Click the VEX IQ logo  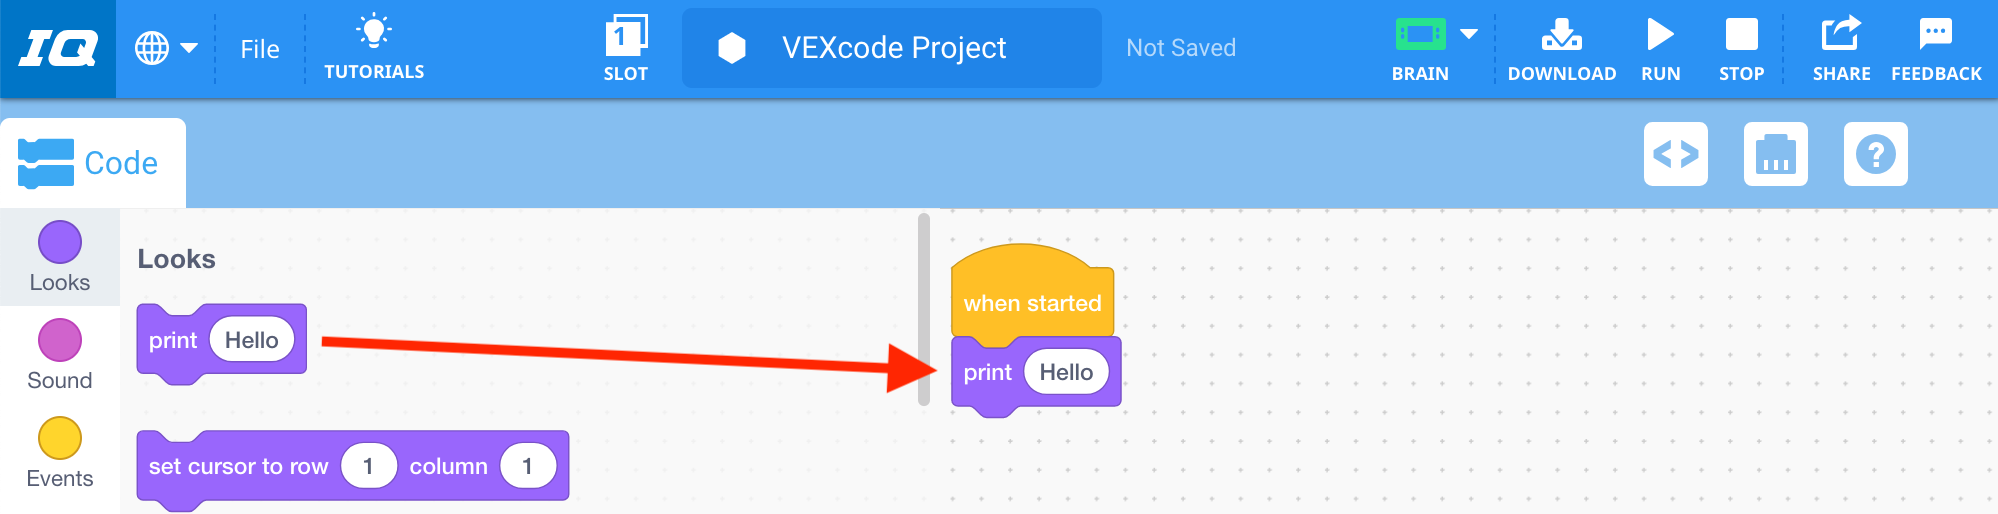click(x=58, y=48)
